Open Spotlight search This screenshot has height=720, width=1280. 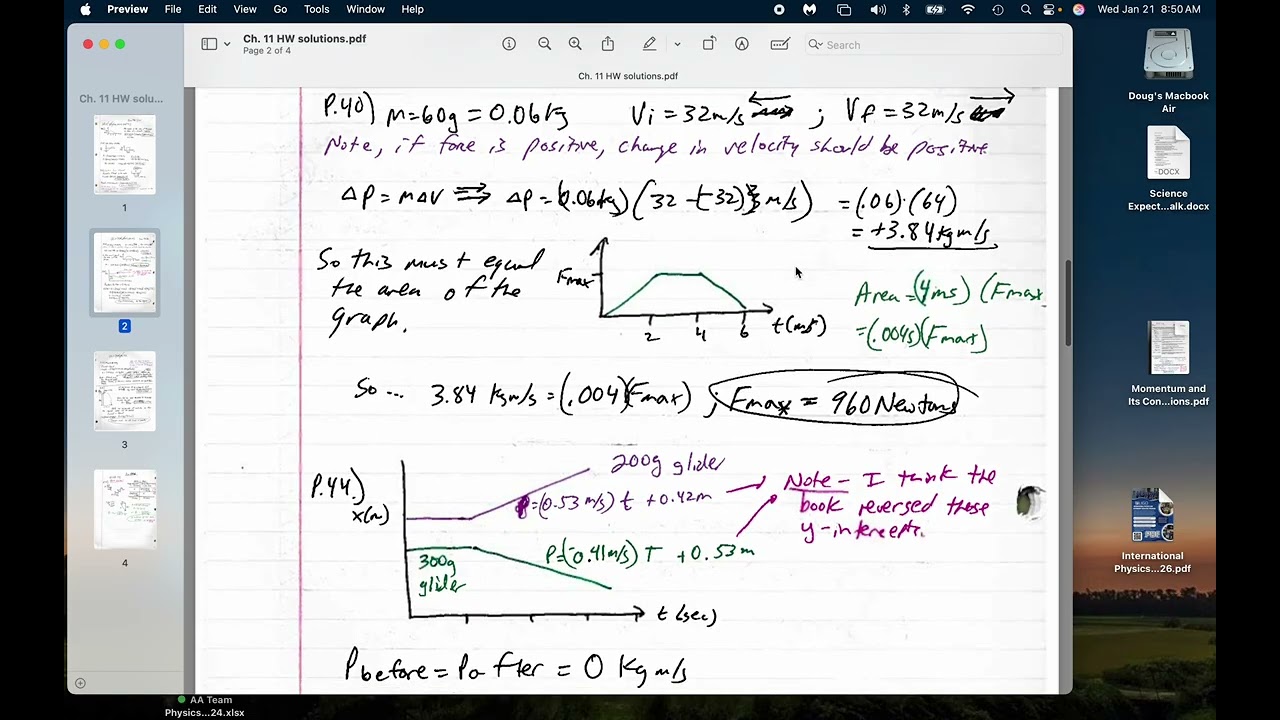(x=1026, y=9)
